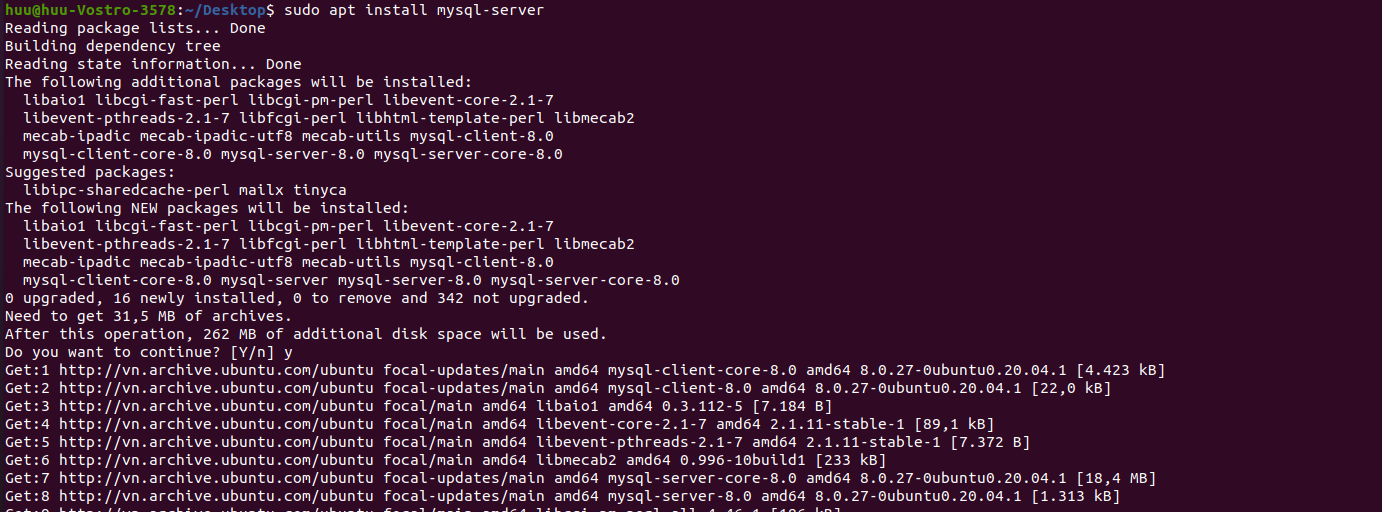The width and height of the screenshot is (1382, 512).
Task: Open the Get:1 vn.archive.ubuntu.com URL
Action: pyautogui.click(x=216, y=370)
